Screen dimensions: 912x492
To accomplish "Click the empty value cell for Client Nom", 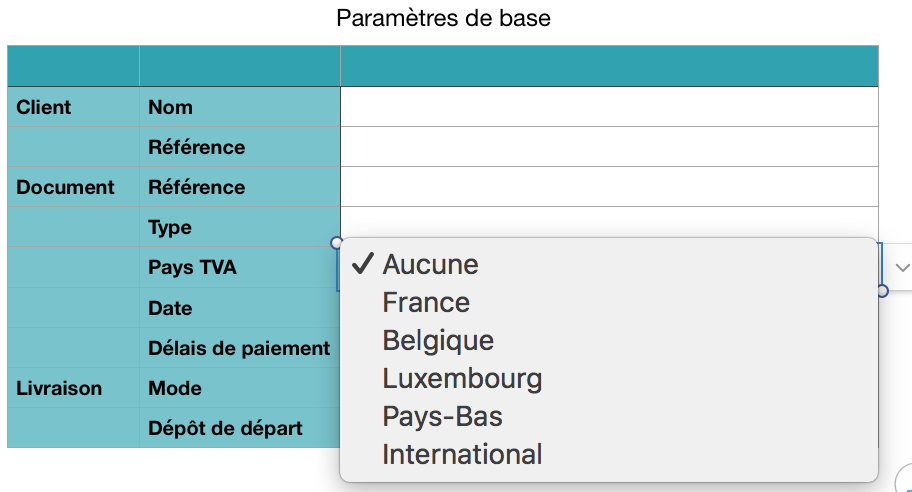I will pos(609,107).
